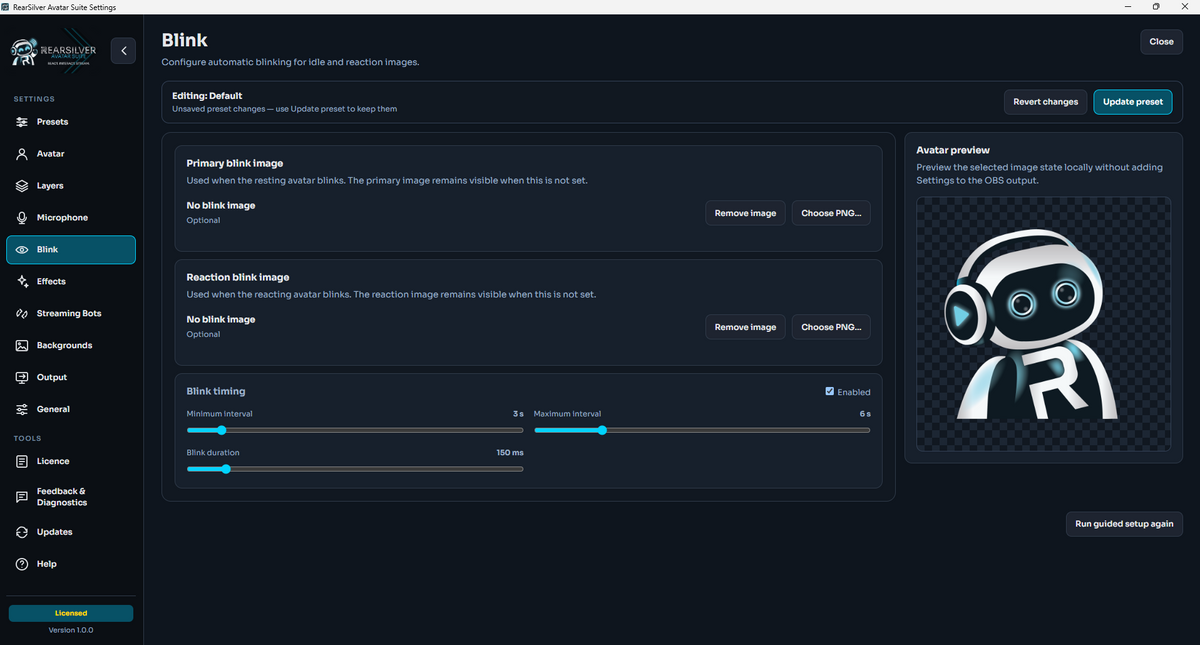Click the Effects sparkle icon
The height and width of the screenshot is (645, 1200).
[x=22, y=282]
